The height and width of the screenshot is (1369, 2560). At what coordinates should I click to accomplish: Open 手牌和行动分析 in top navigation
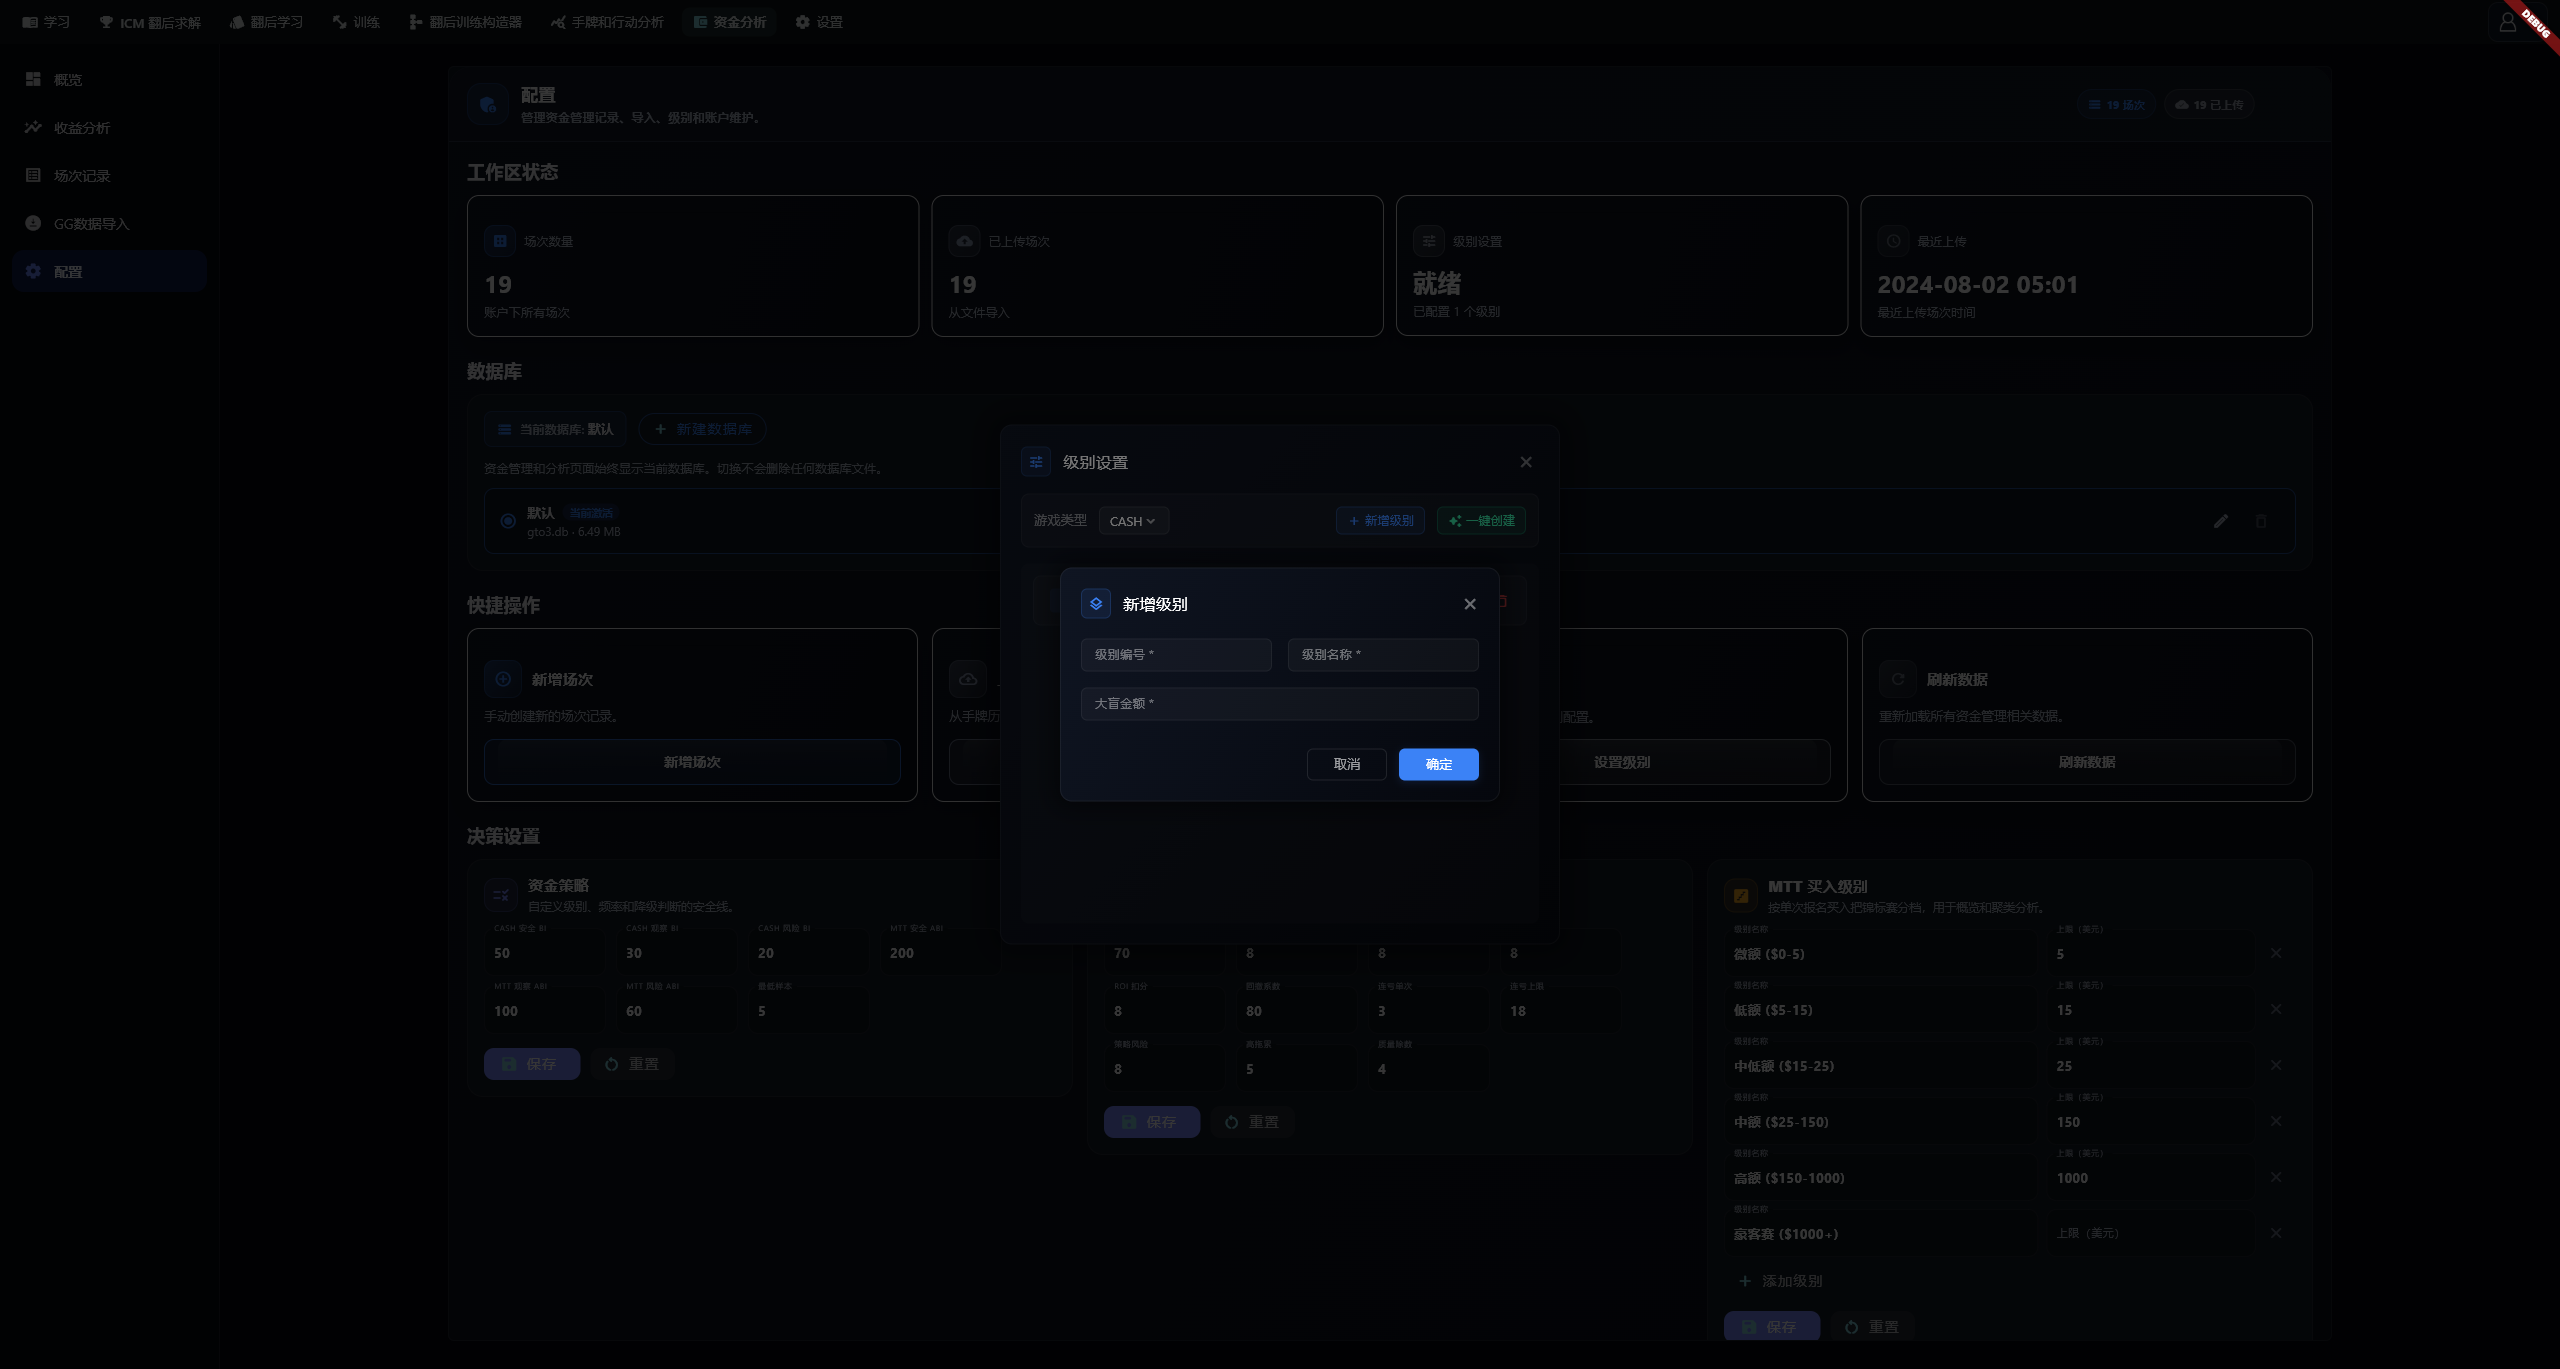click(607, 22)
